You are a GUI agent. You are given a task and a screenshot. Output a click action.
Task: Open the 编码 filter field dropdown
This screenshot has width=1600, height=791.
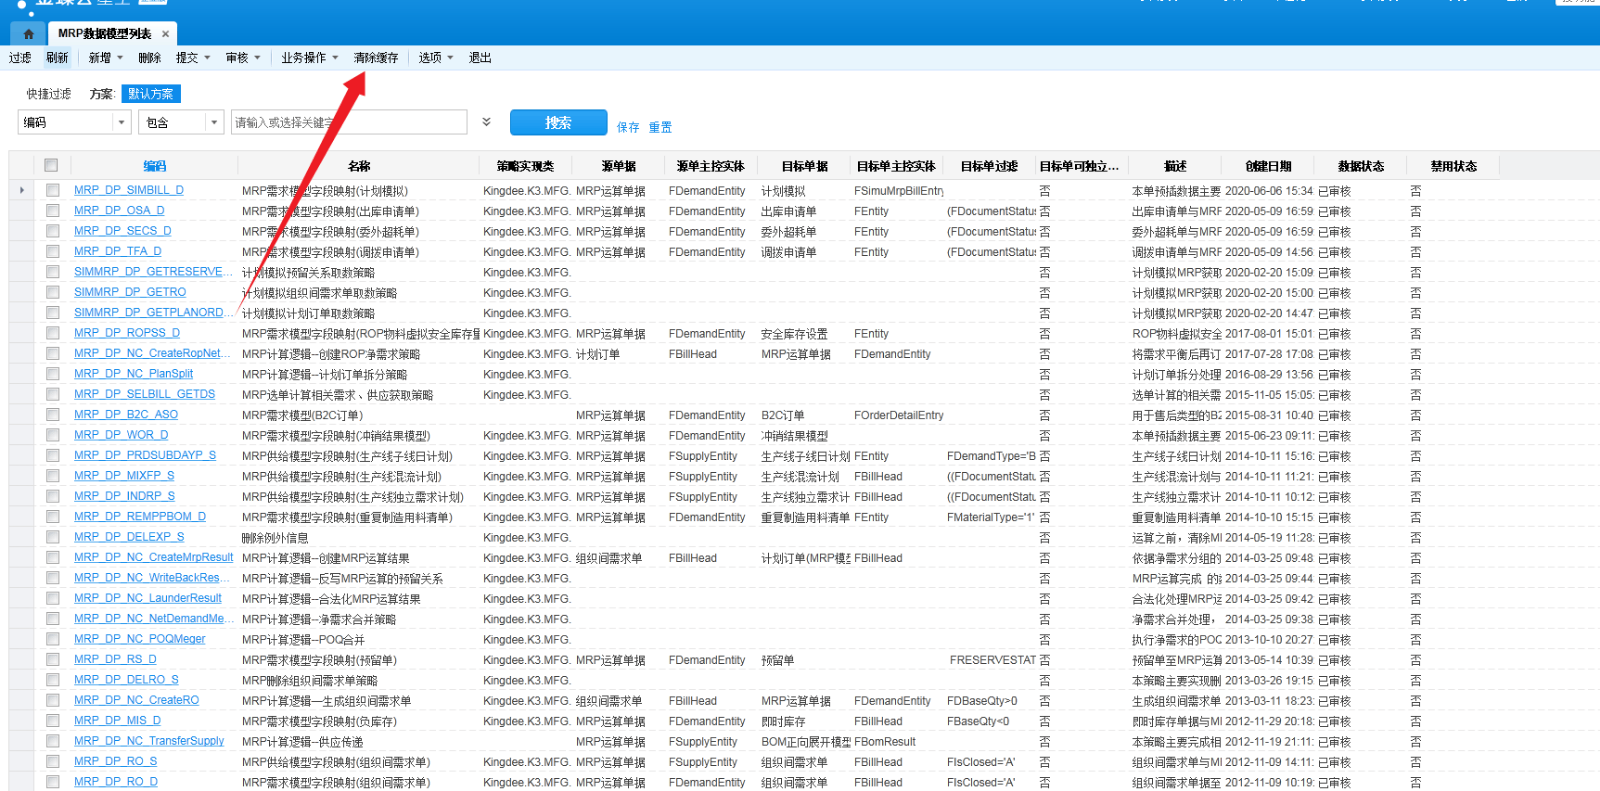121,122
